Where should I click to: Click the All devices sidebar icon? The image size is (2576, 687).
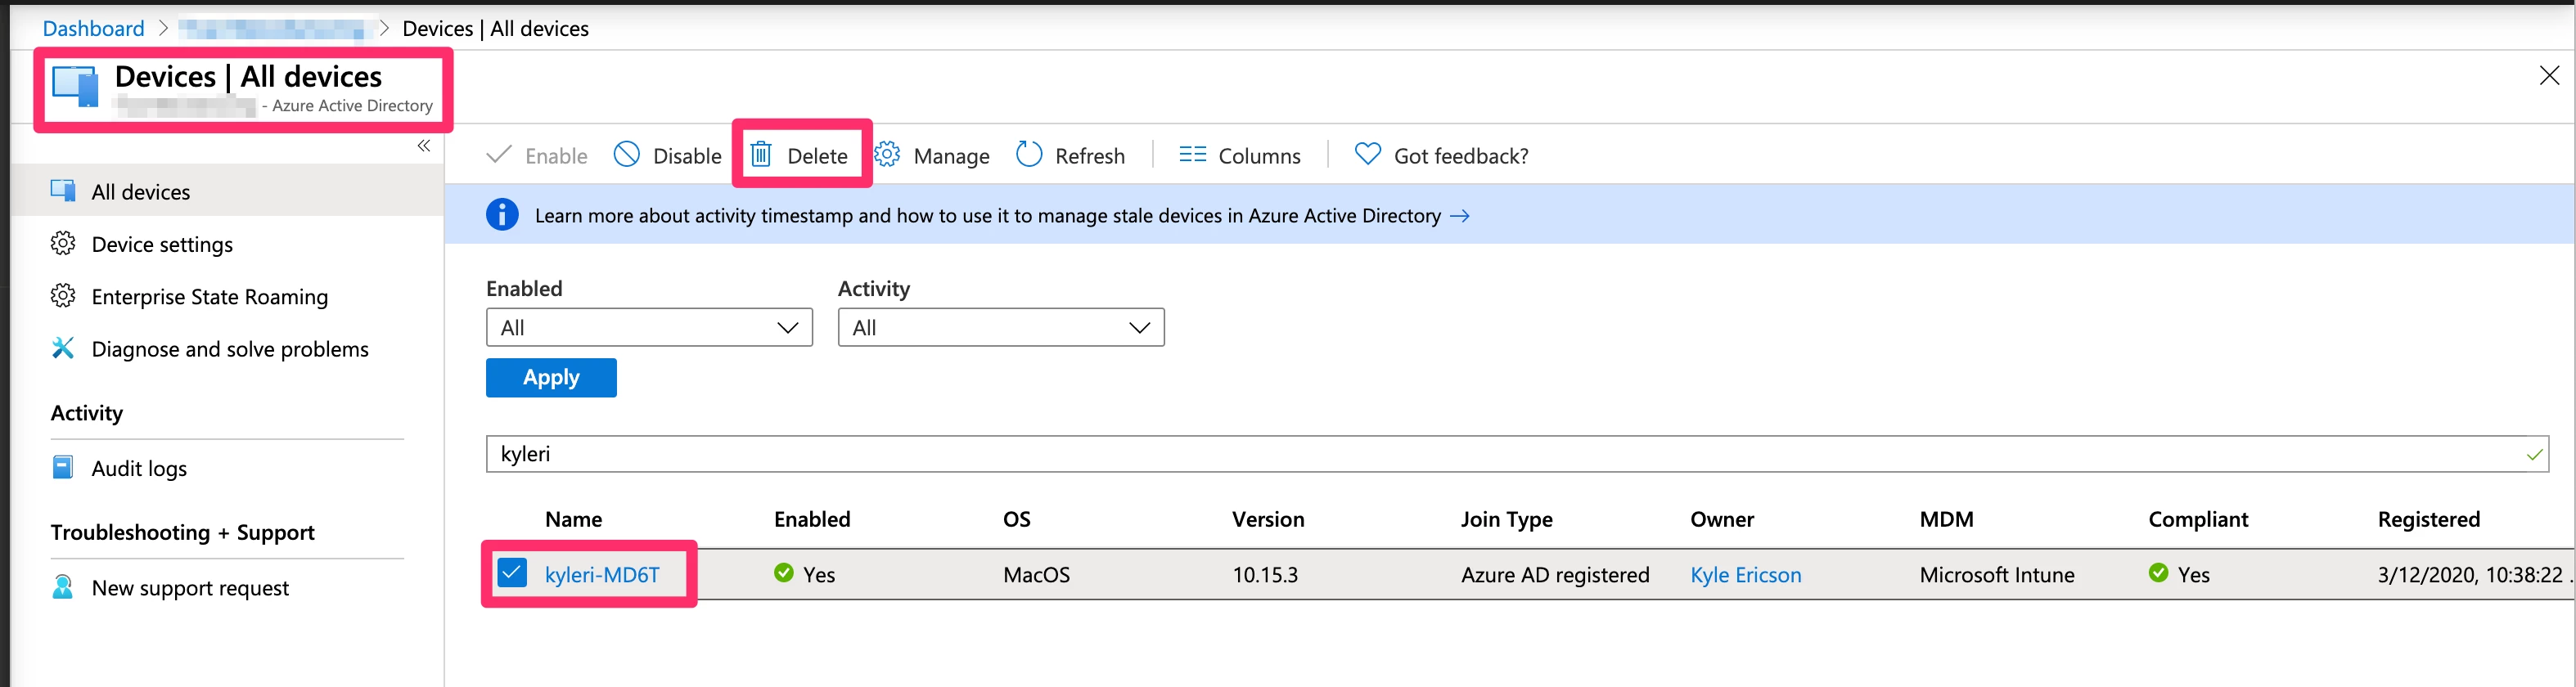[x=63, y=190]
